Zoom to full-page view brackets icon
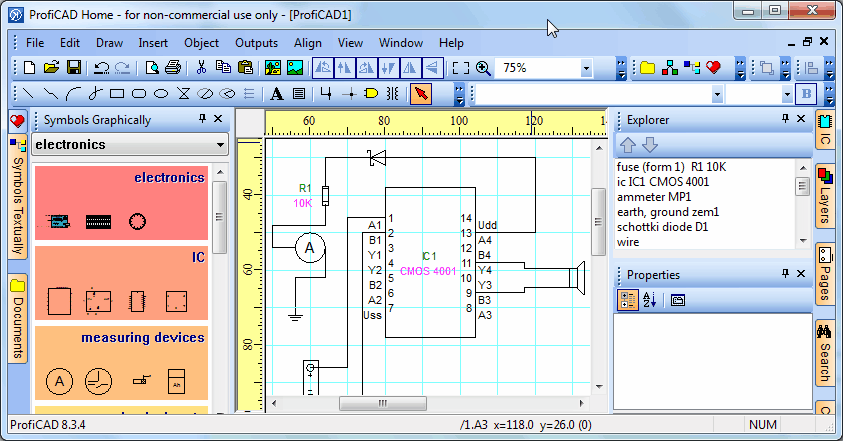 (x=461, y=68)
